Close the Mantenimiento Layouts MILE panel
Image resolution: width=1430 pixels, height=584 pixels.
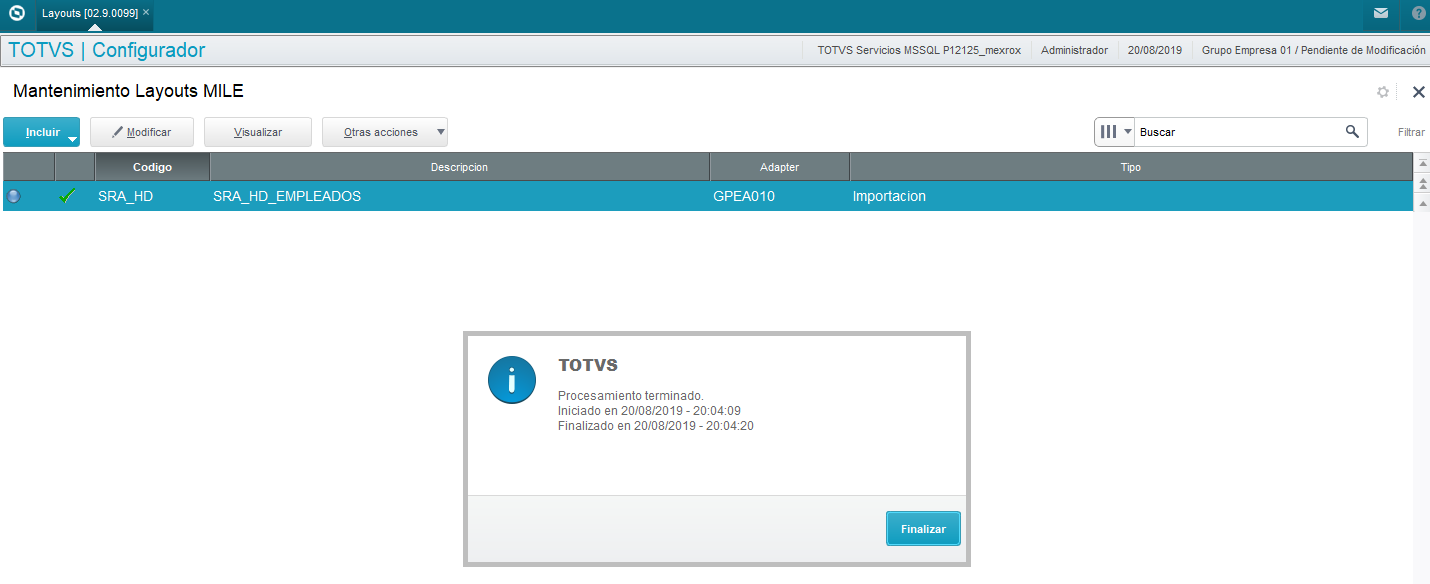click(x=1418, y=92)
